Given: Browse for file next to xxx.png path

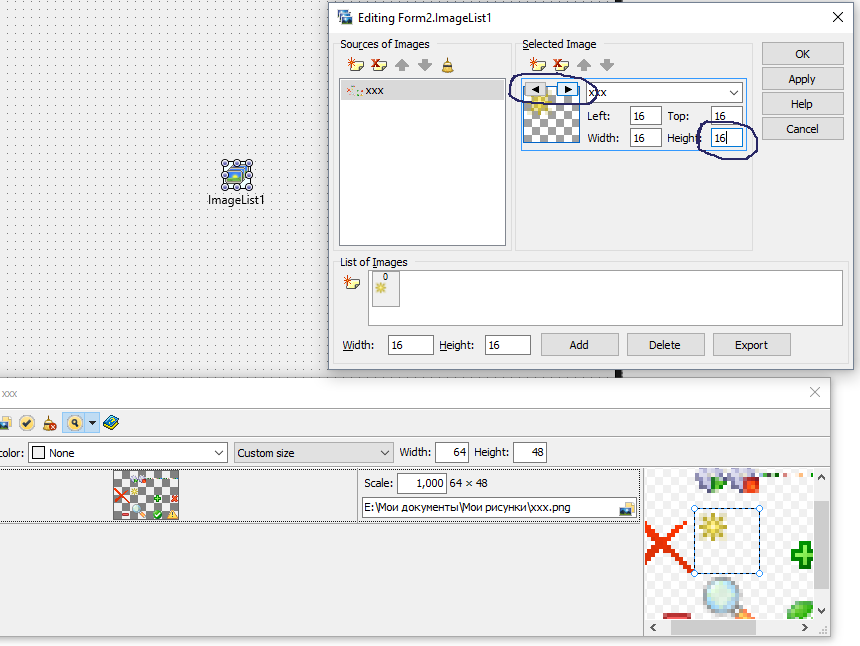Looking at the screenshot, I should click(626, 508).
